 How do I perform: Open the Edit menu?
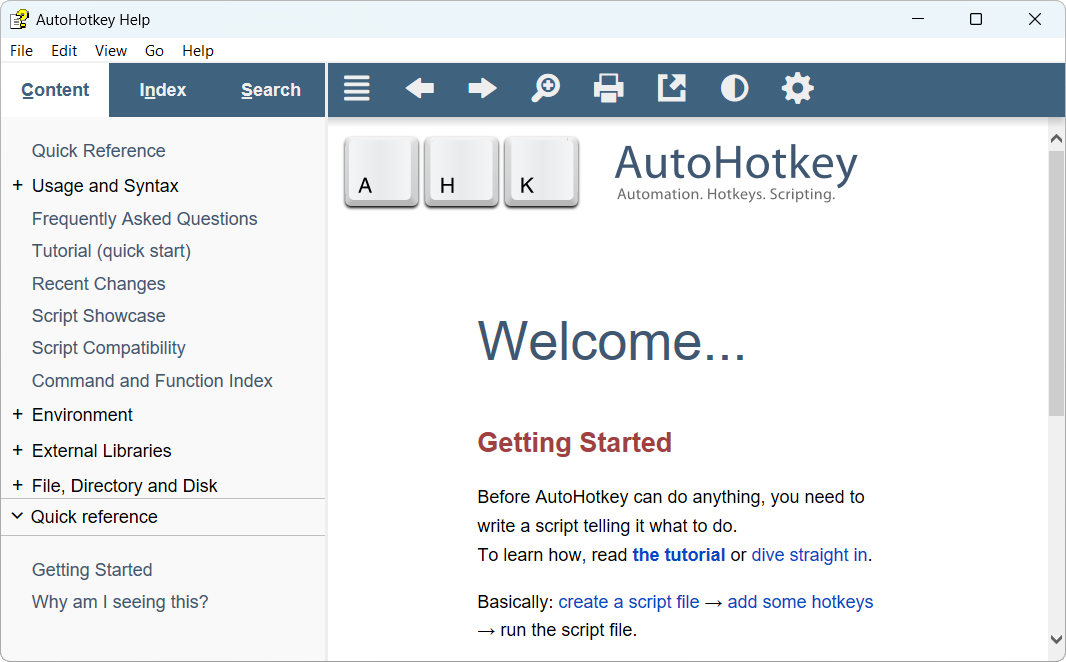point(64,51)
